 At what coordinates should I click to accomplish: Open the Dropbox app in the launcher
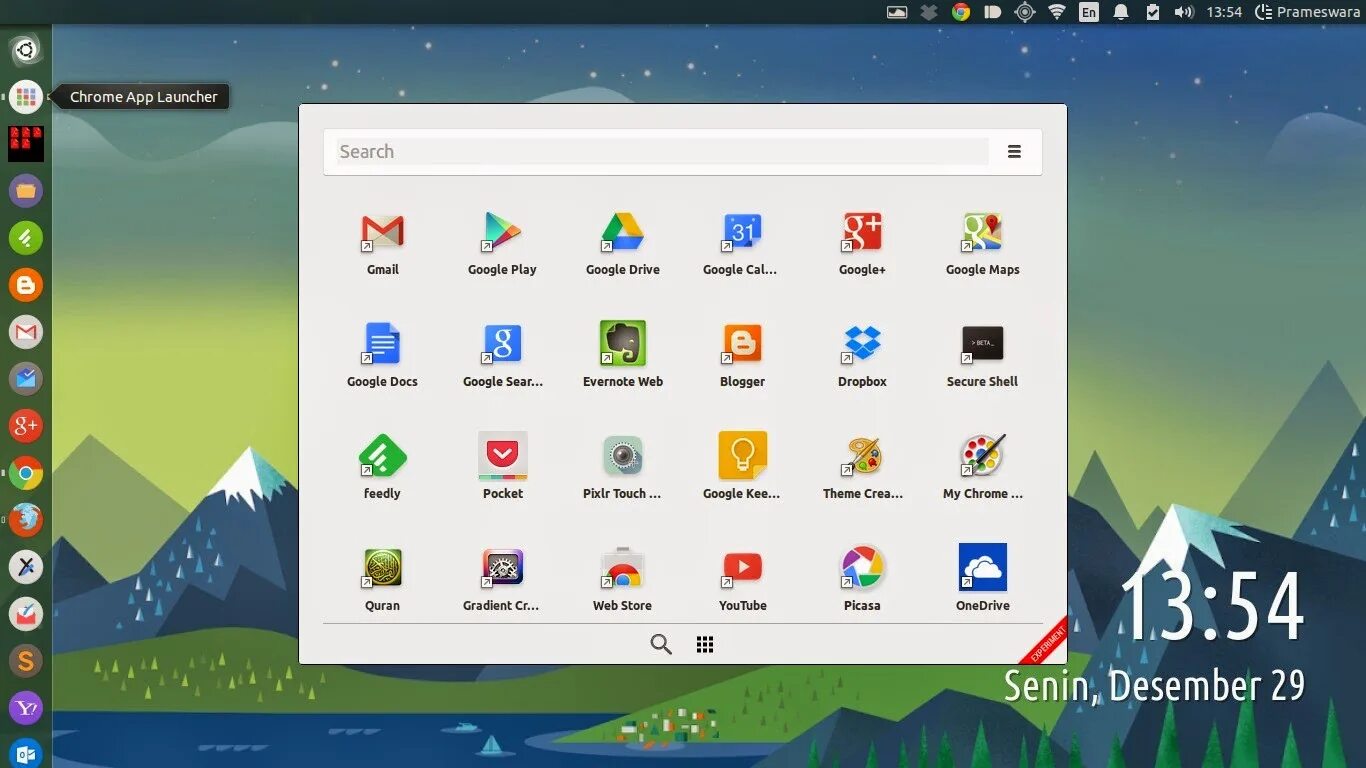pyautogui.click(x=862, y=345)
